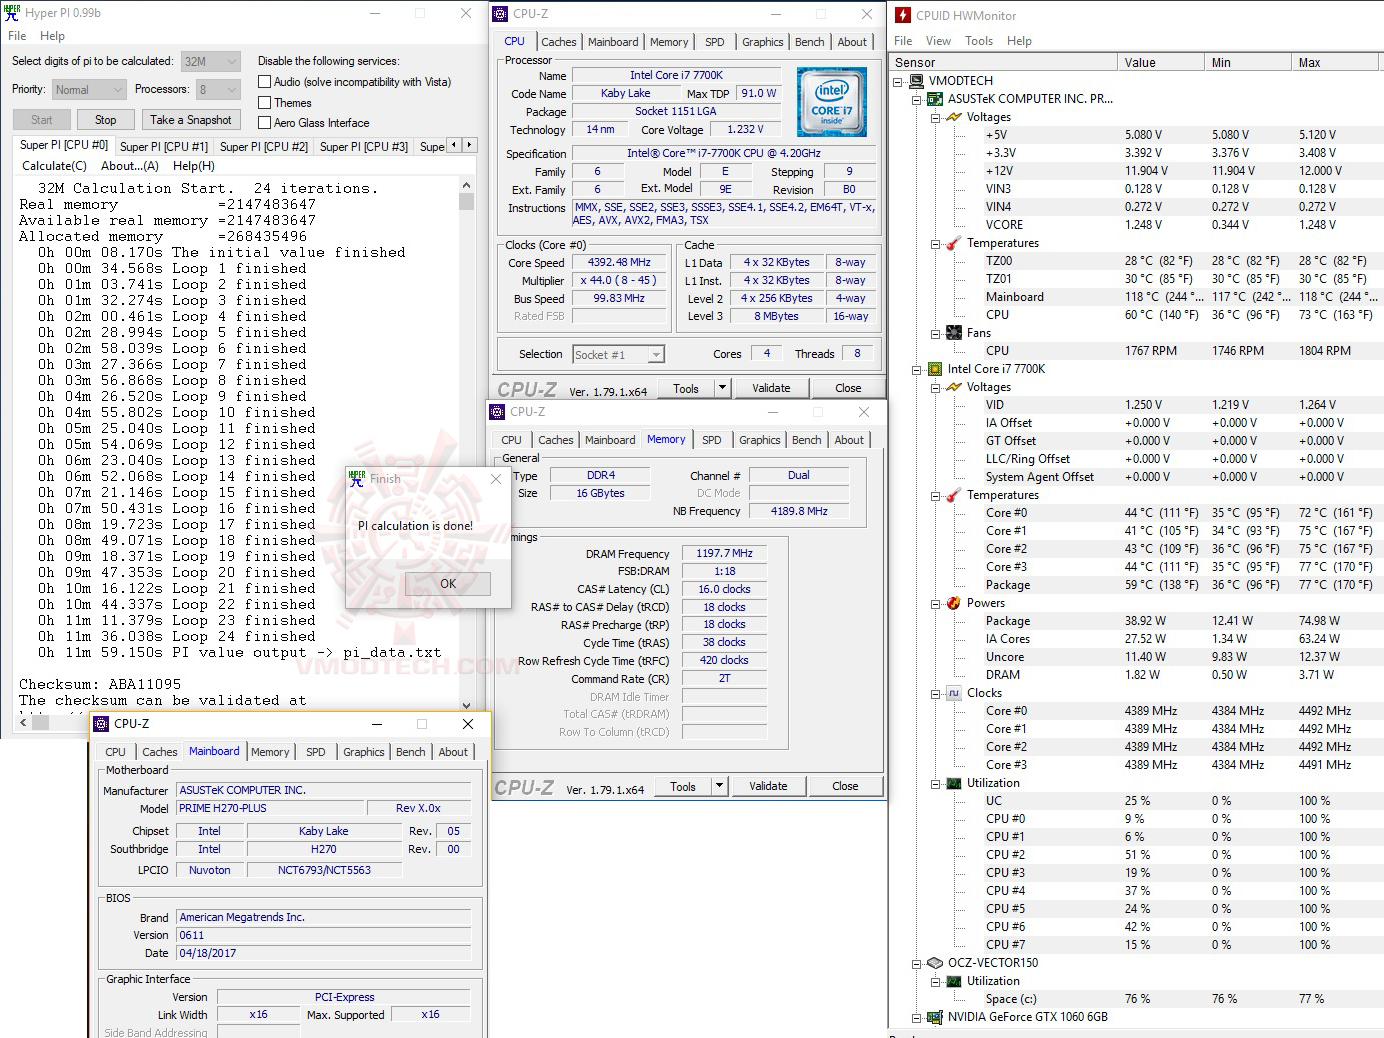Click the Fans icon in HWMonitor
This screenshot has width=1384, height=1038.
click(953, 333)
